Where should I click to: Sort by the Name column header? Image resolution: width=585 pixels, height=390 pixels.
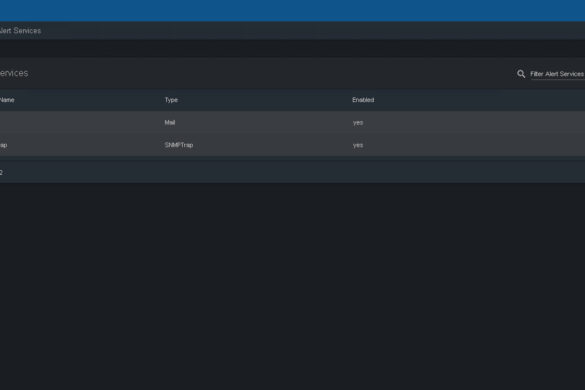pyautogui.click(x=7, y=100)
